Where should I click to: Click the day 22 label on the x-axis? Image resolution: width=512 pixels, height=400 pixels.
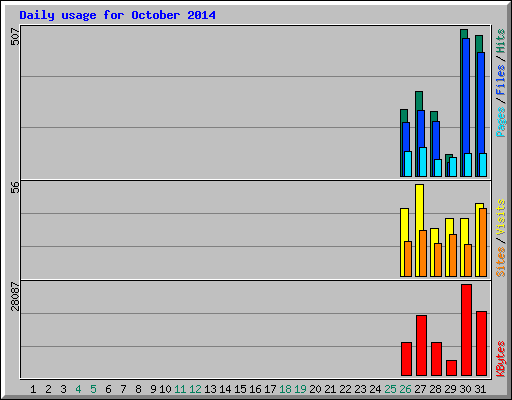(x=345, y=389)
